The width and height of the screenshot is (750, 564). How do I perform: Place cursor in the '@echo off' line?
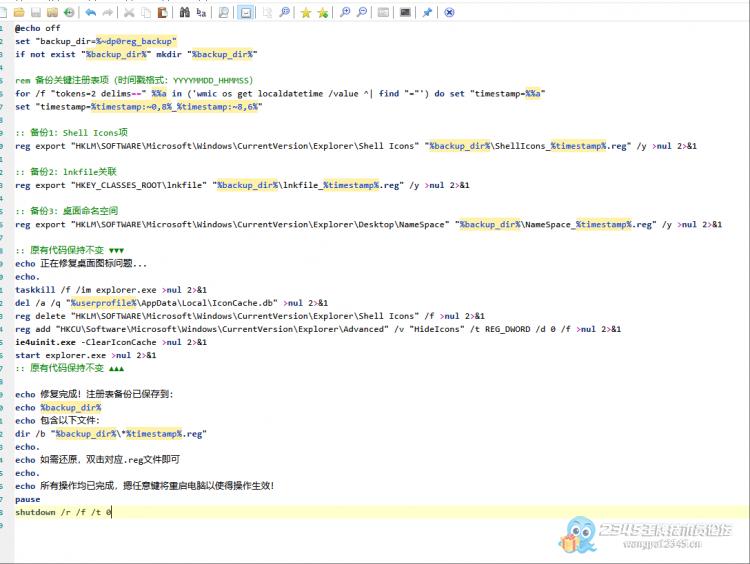tap(38, 28)
